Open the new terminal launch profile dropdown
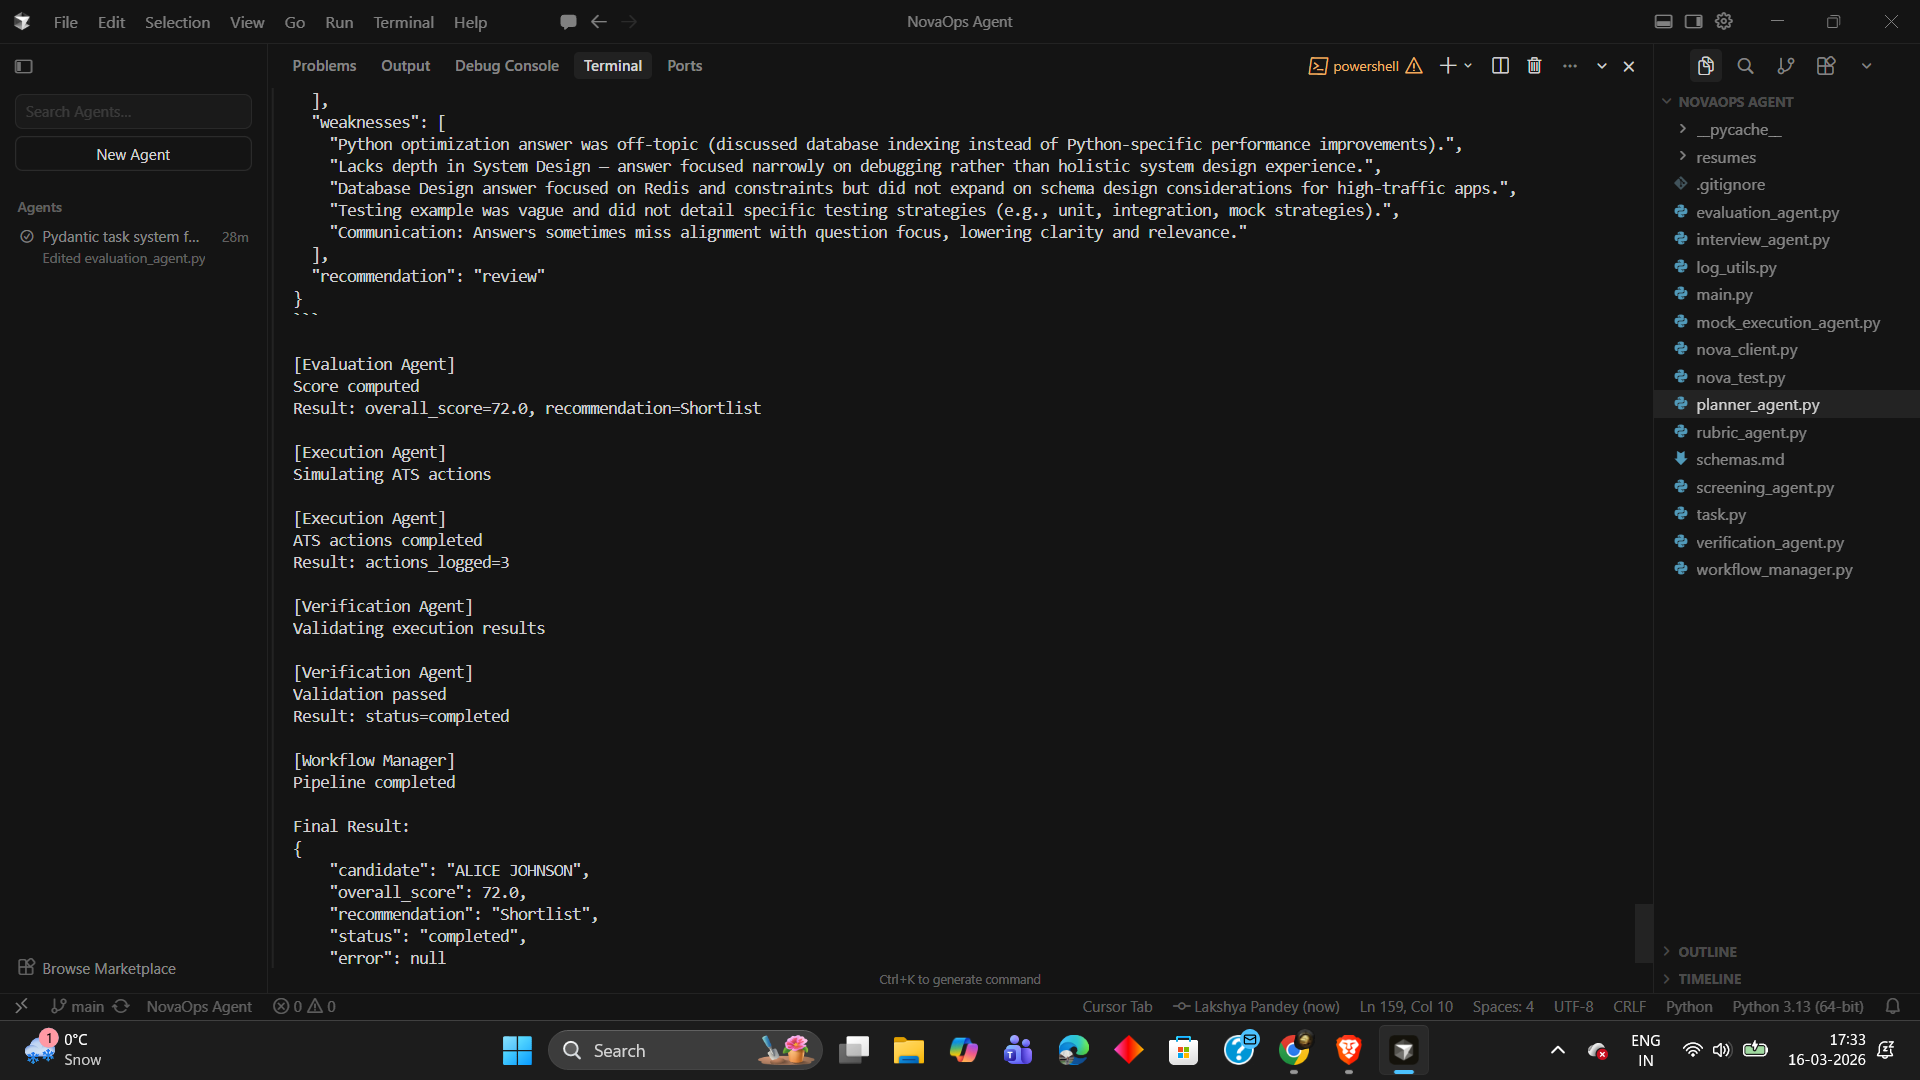Viewport: 1920px width, 1080px height. tap(1468, 66)
